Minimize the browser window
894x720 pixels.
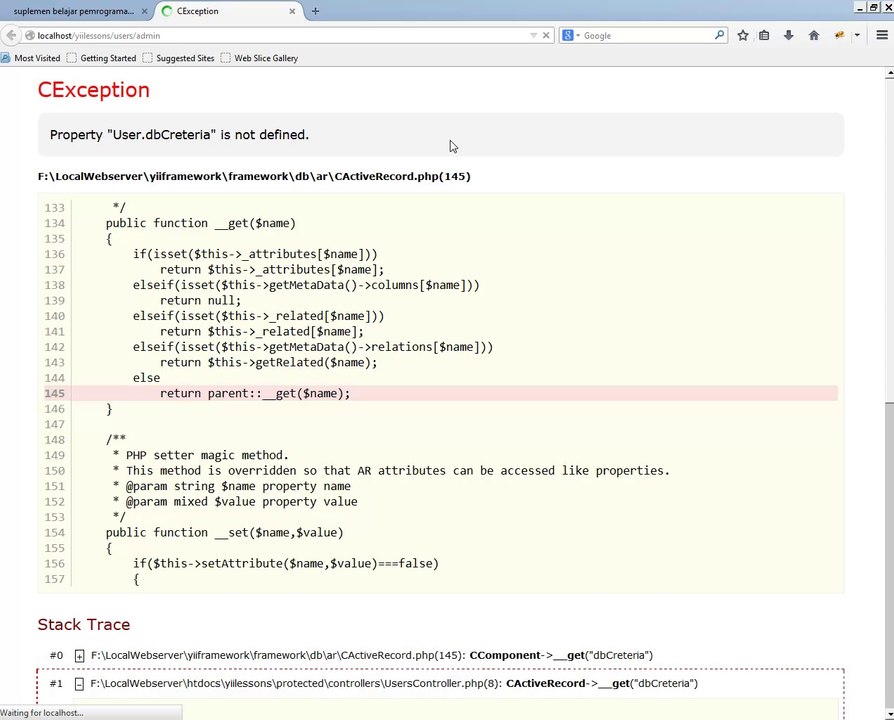pos(860,7)
